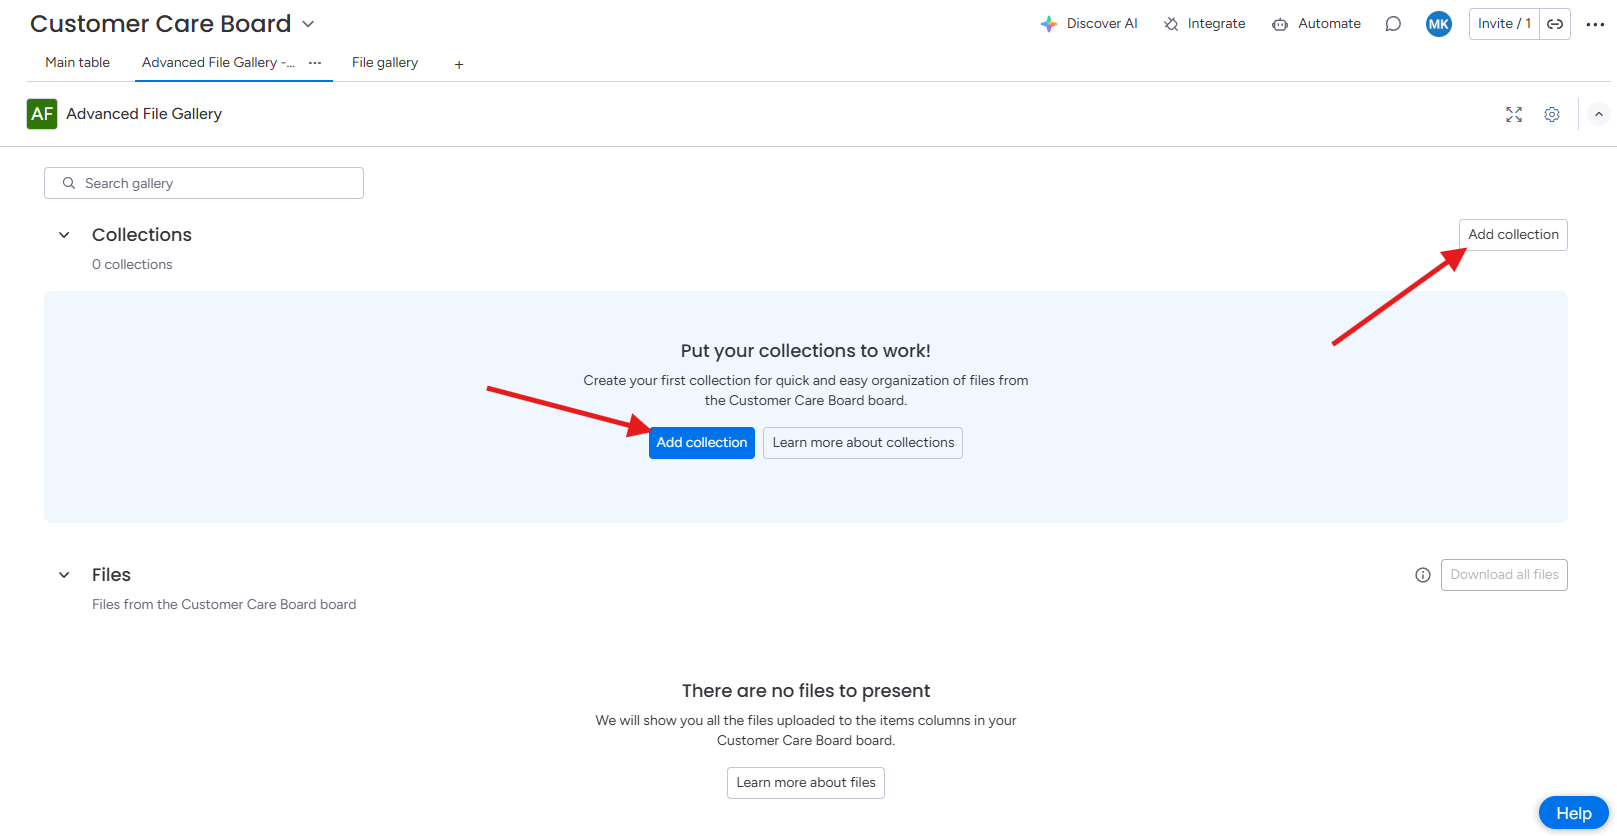Image resolution: width=1617 pixels, height=836 pixels.
Task: Copy board link via chain icon
Action: coord(1555,24)
